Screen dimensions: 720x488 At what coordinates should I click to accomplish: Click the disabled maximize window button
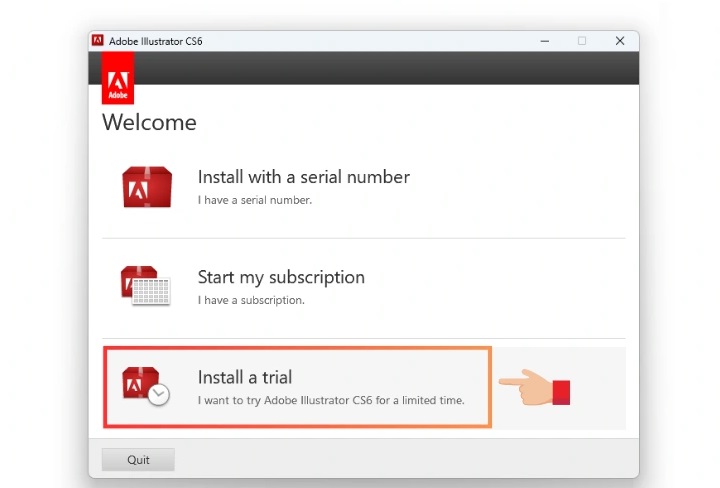point(582,41)
